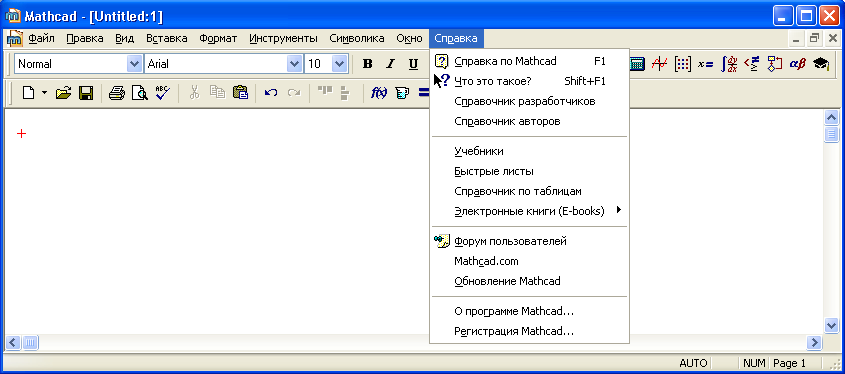Open the new-document template dropdown arrow
The width and height of the screenshot is (845, 374).
point(44,93)
